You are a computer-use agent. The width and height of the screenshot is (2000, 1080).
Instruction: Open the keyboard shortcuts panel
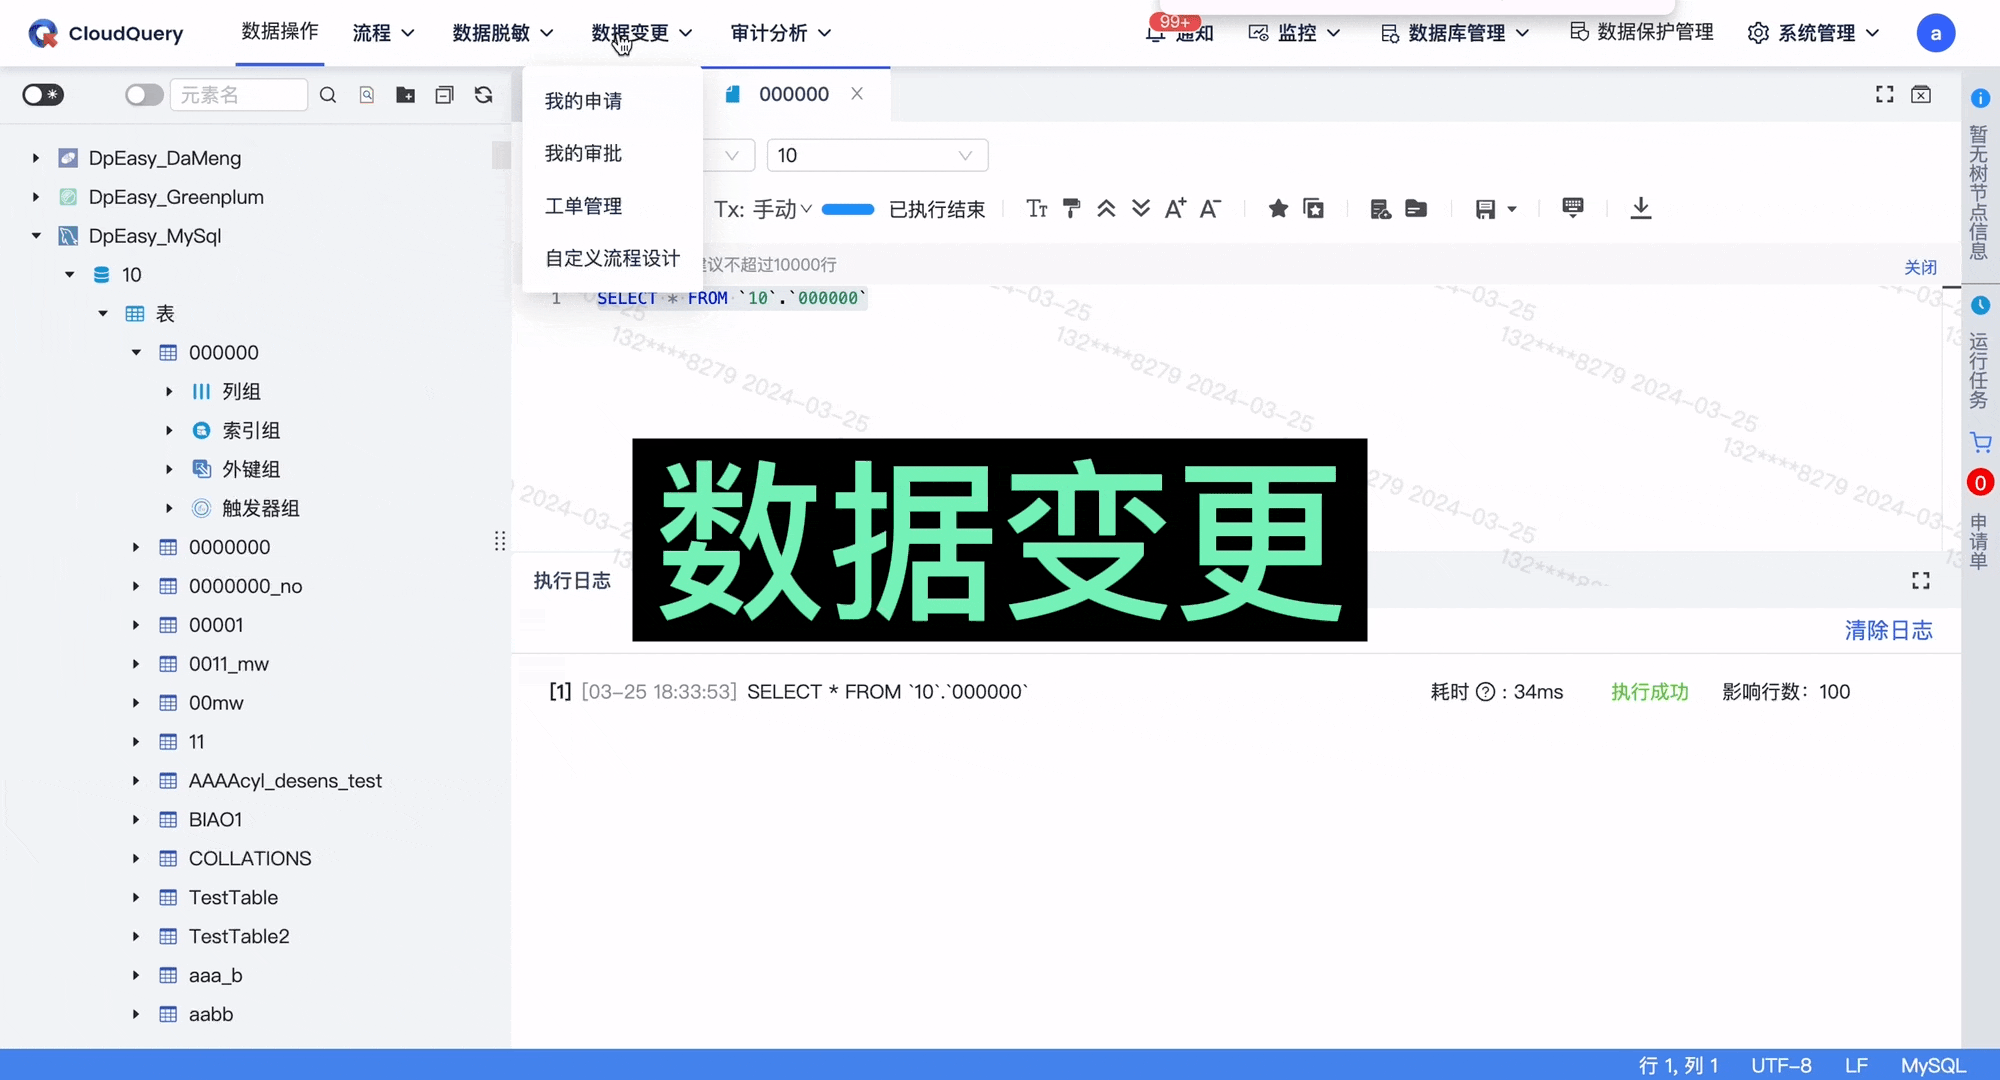coord(1572,208)
